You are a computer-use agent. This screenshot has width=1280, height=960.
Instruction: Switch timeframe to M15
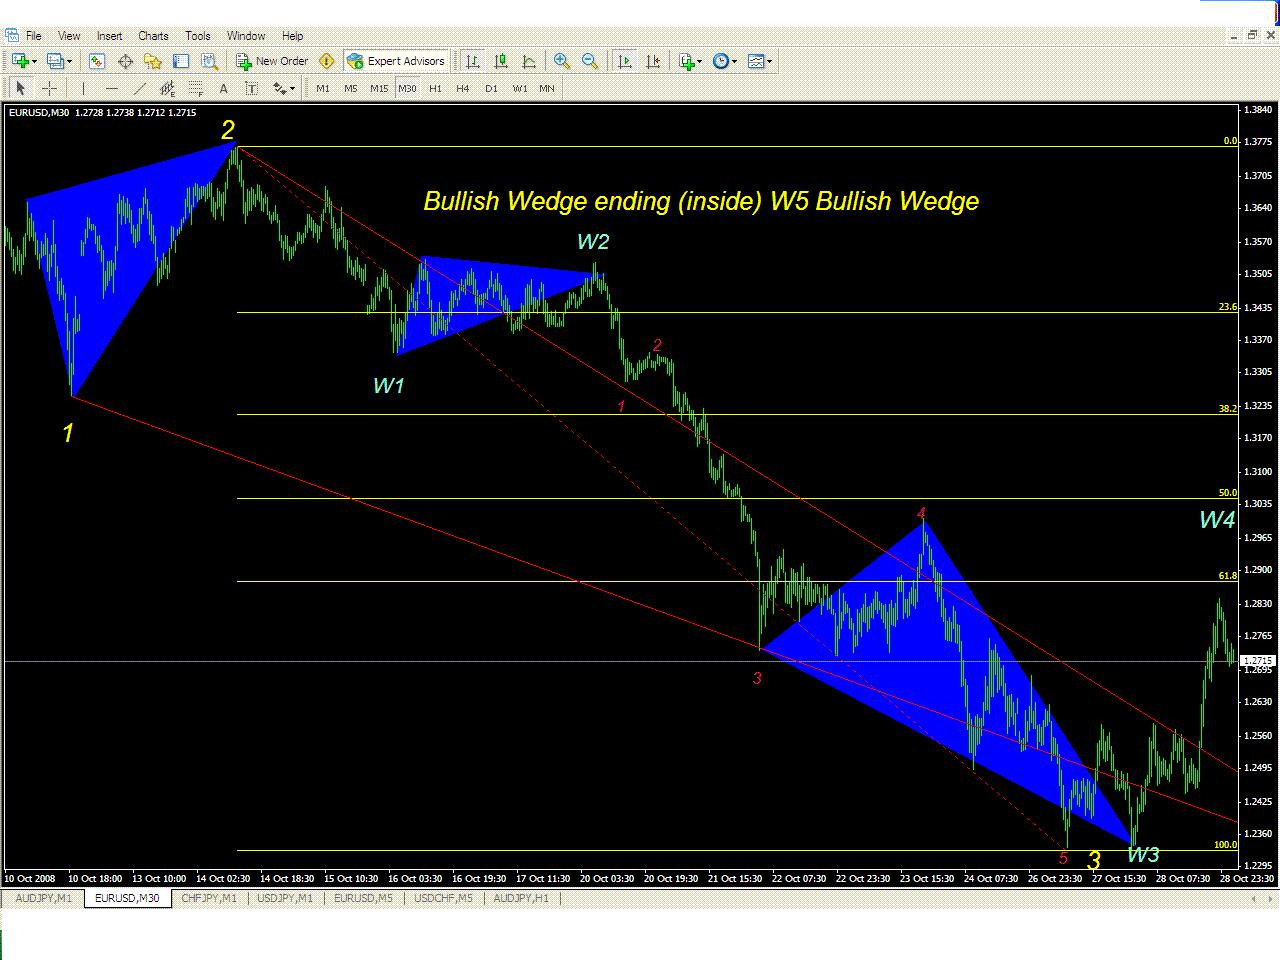pos(379,88)
